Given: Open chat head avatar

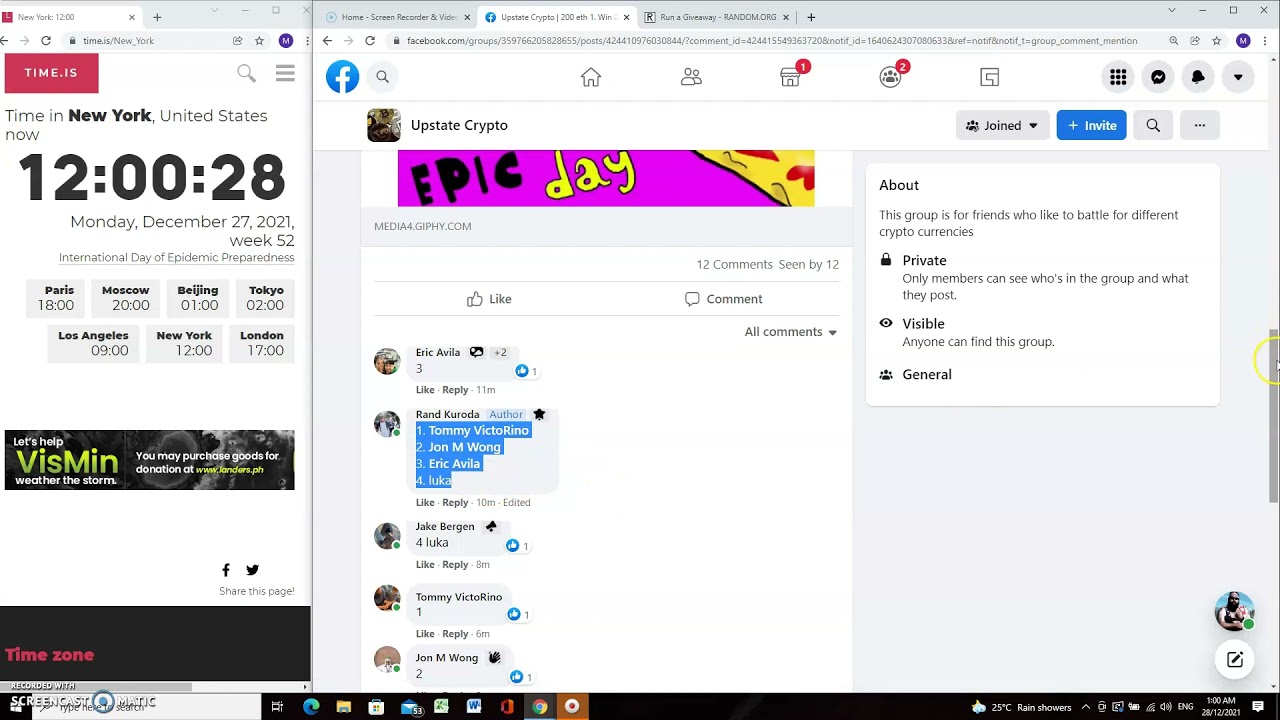Looking at the screenshot, I should 1234,612.
